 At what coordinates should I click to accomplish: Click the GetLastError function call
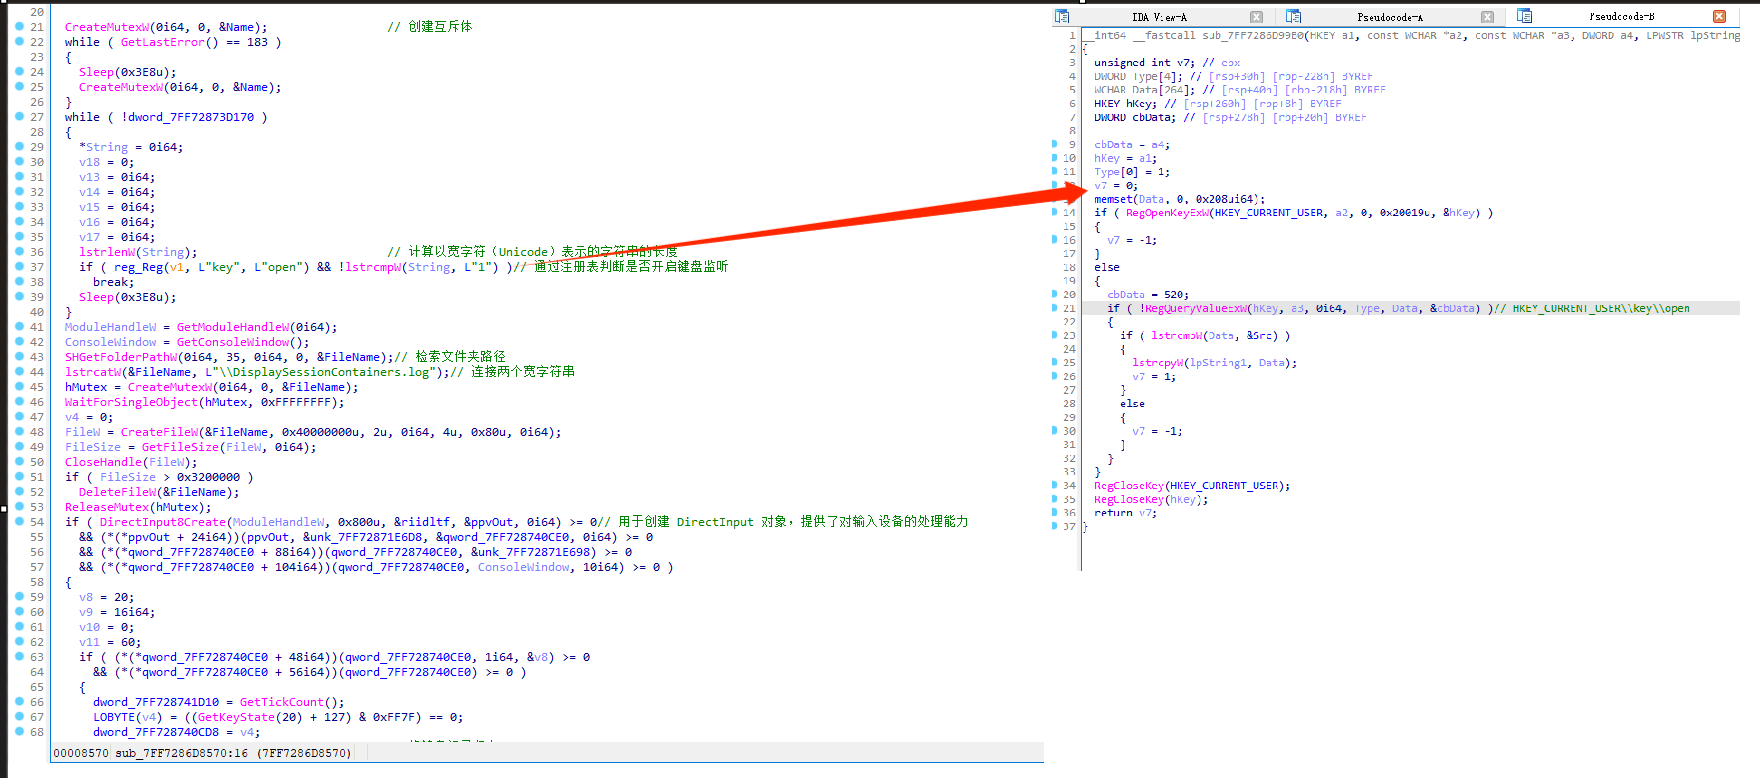tap(162, 42)
